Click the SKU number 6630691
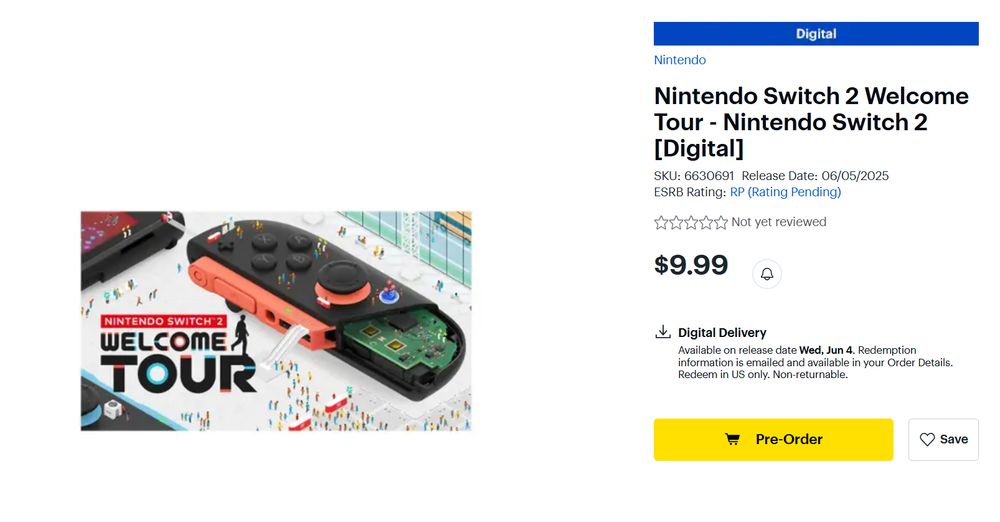Image resolution: width=1000 pixels, height=522 pixels. tap(709, 176)
